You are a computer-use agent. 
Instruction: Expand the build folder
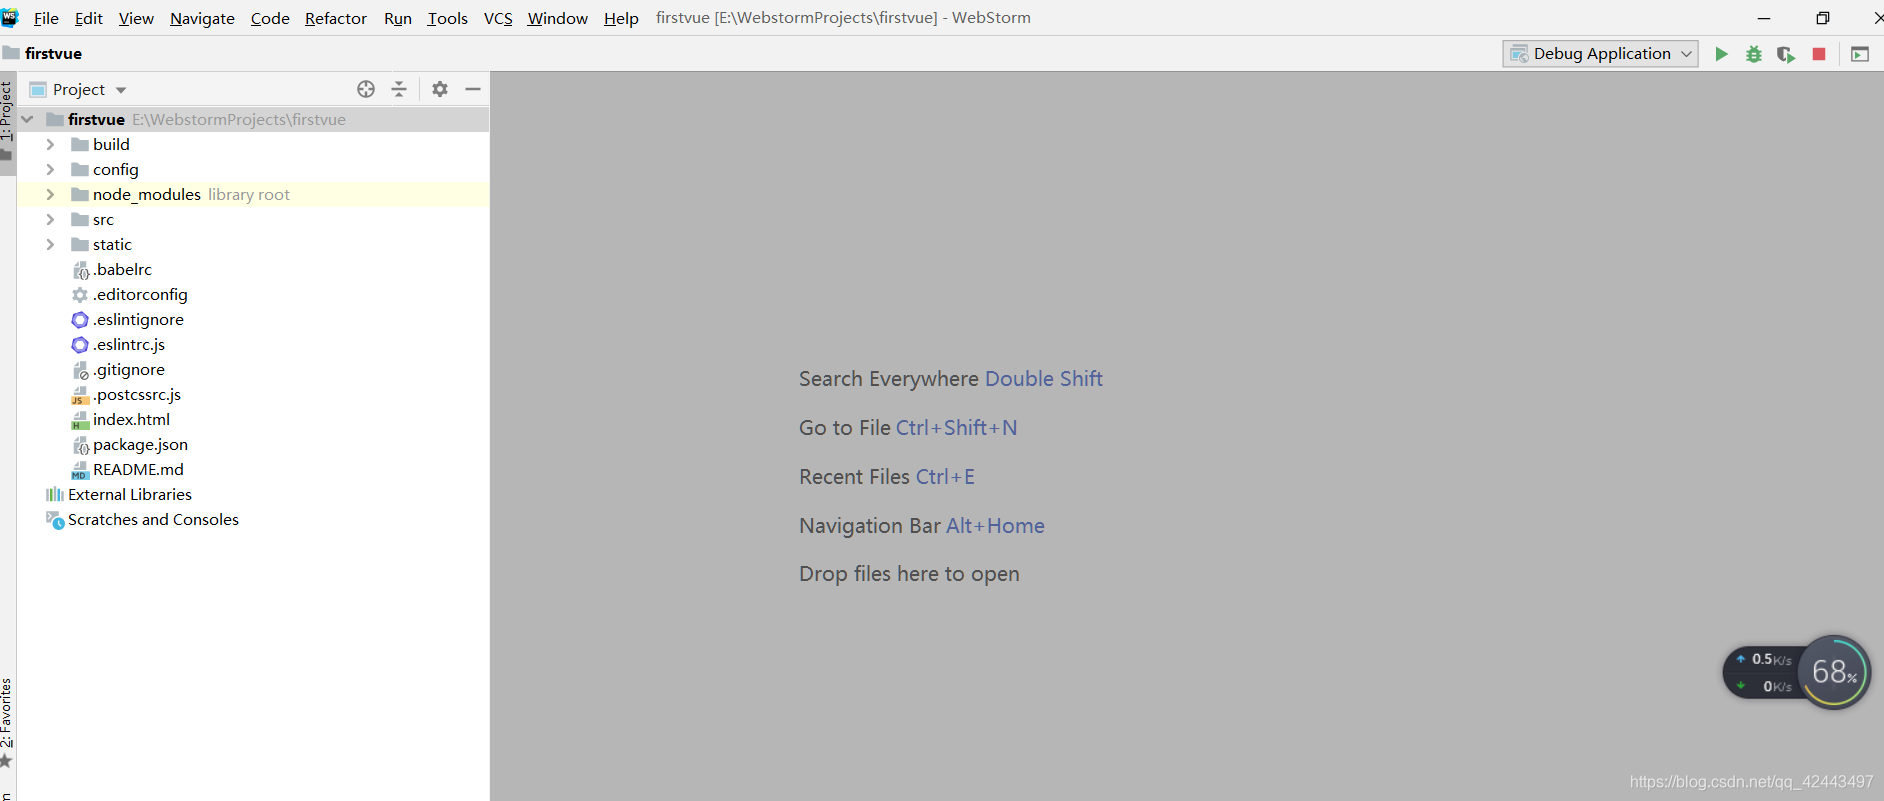pos(50,144)
